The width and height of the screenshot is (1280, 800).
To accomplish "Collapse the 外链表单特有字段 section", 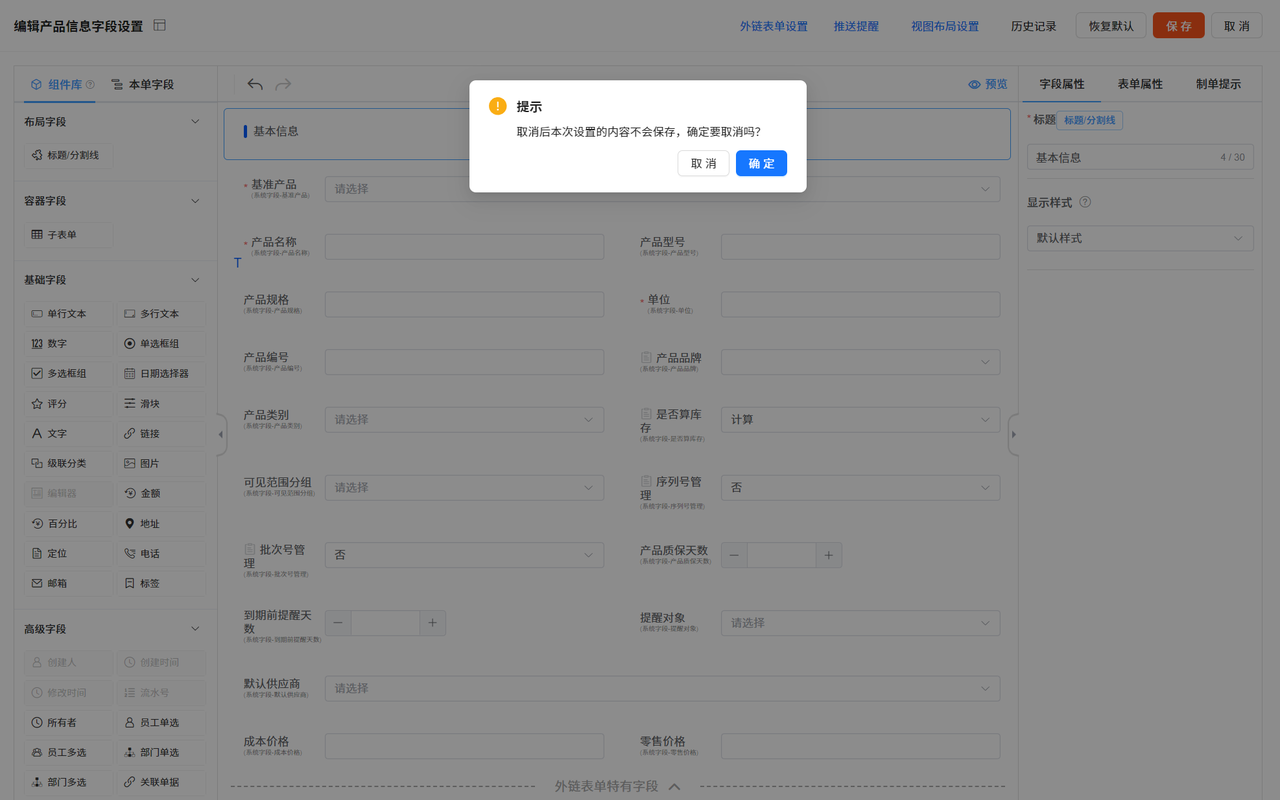I will [x=674, y=786].
